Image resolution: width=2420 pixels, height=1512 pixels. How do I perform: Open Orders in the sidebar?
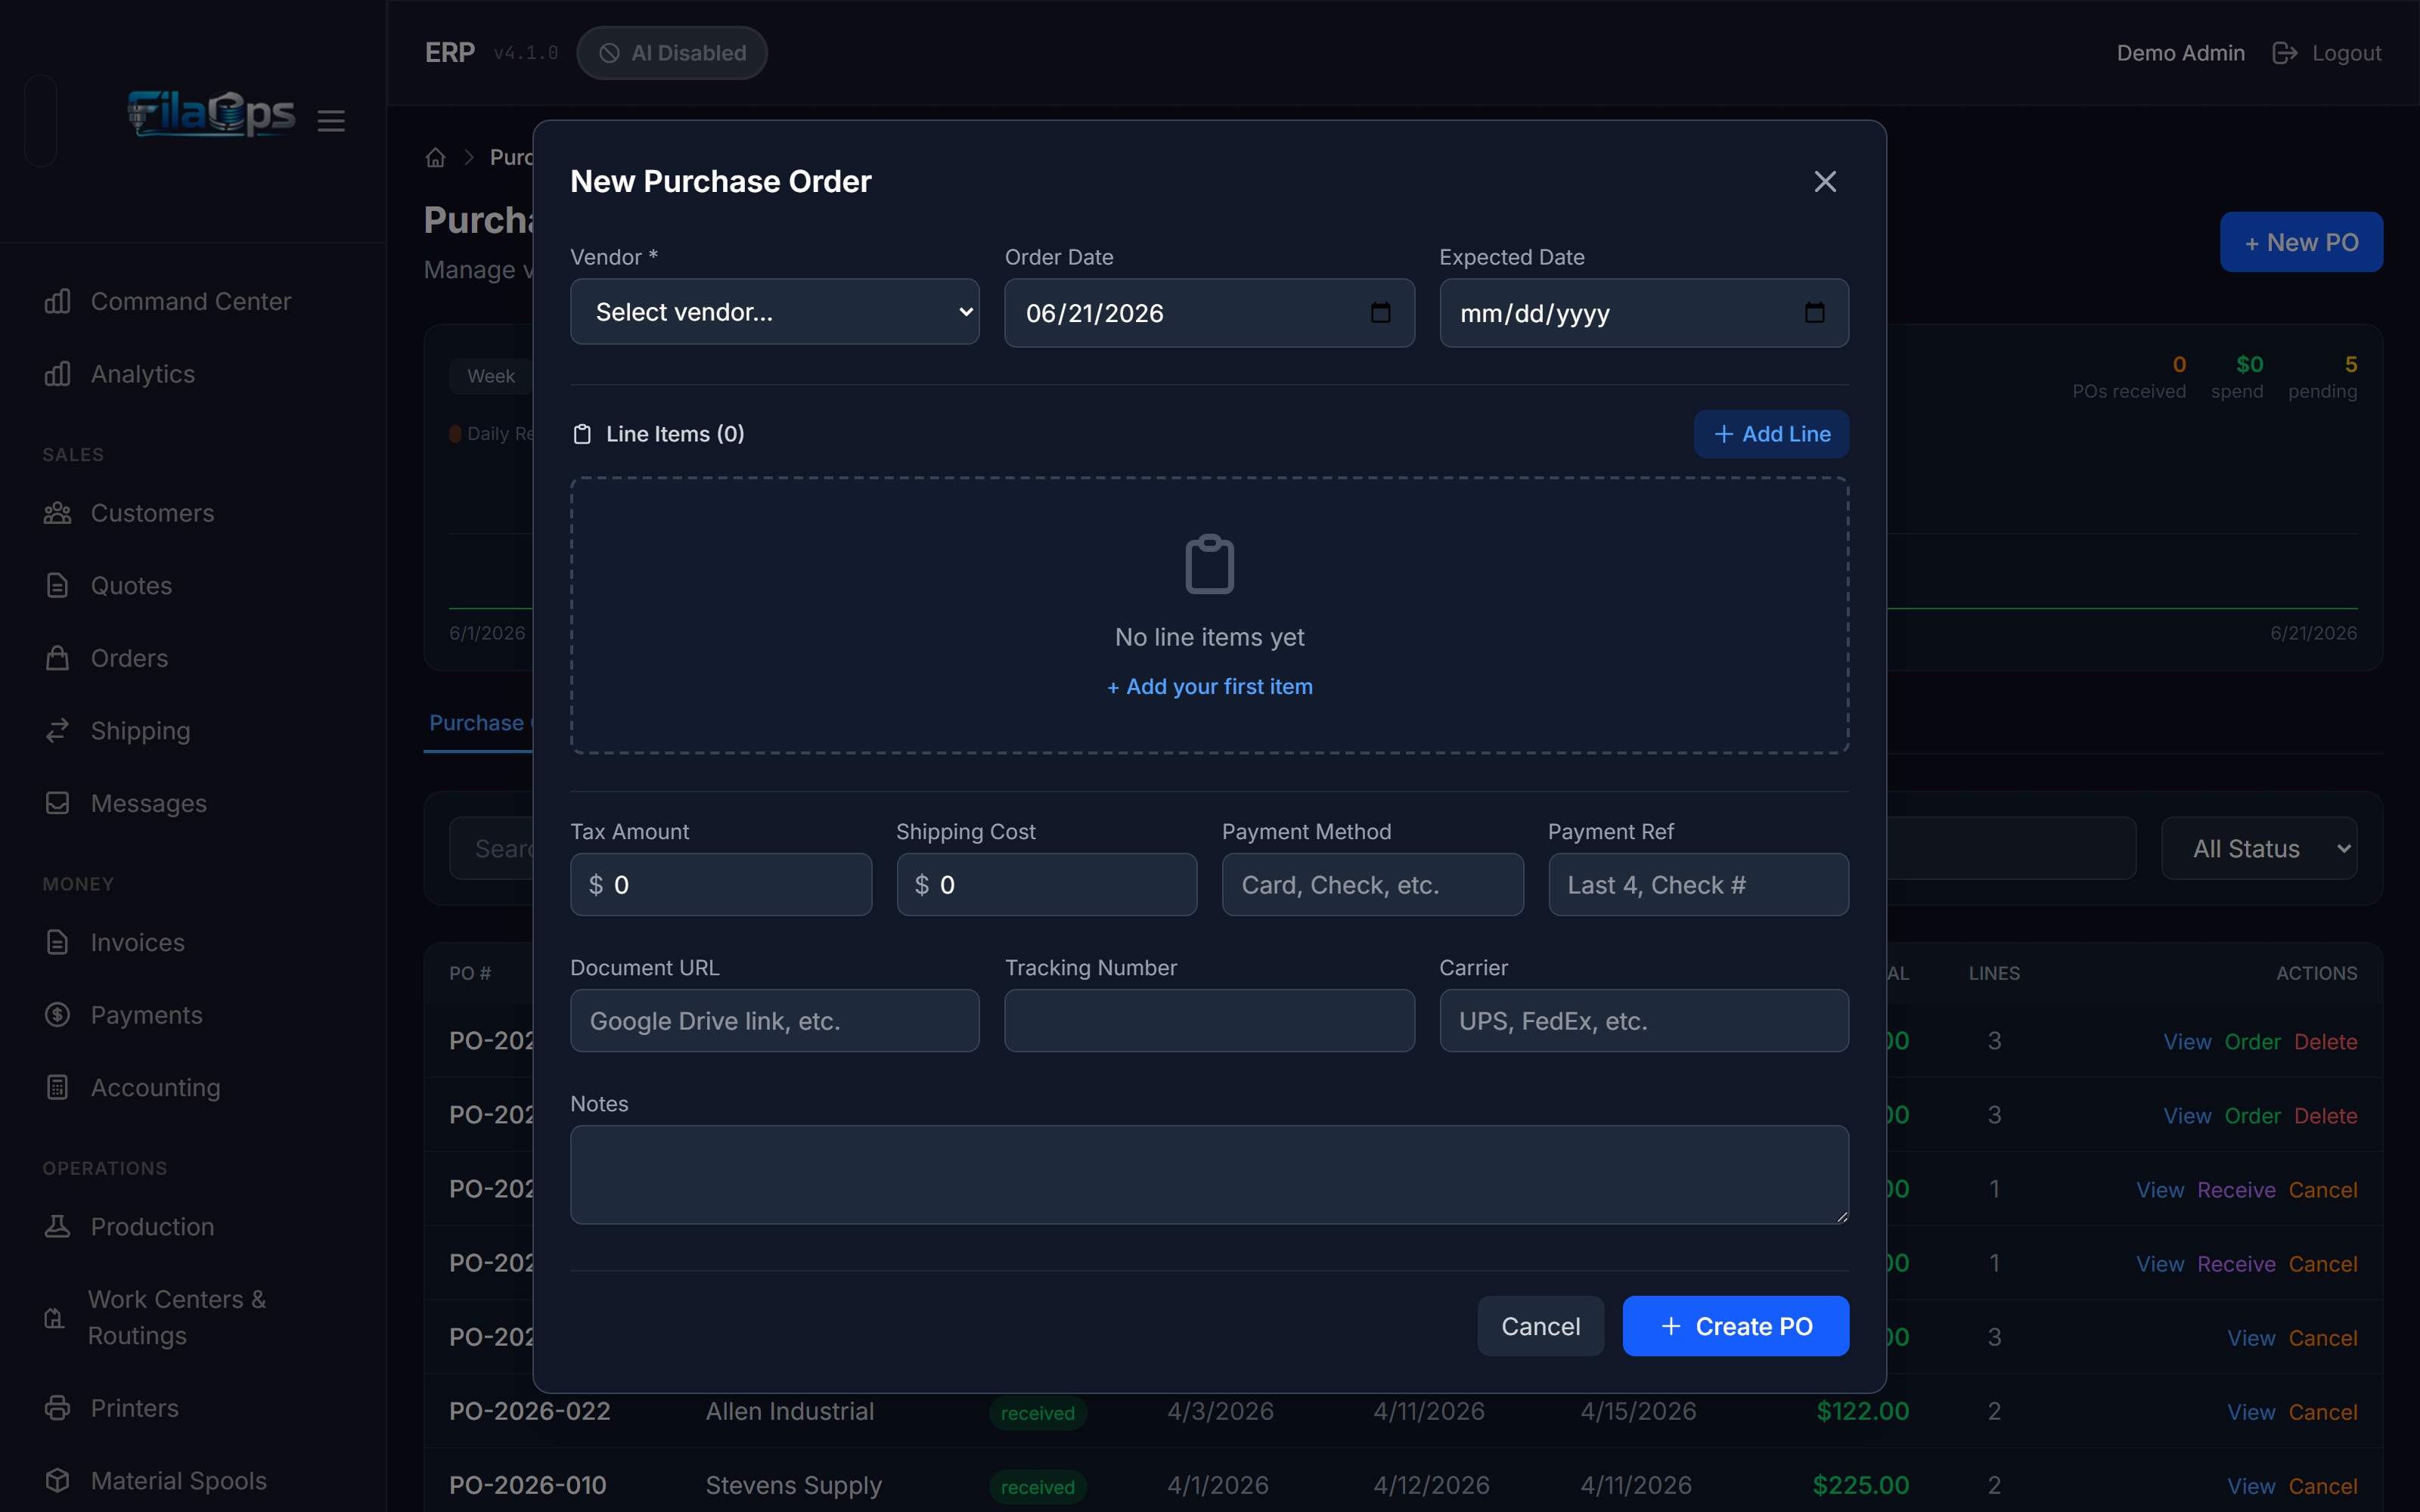(129, 658)
